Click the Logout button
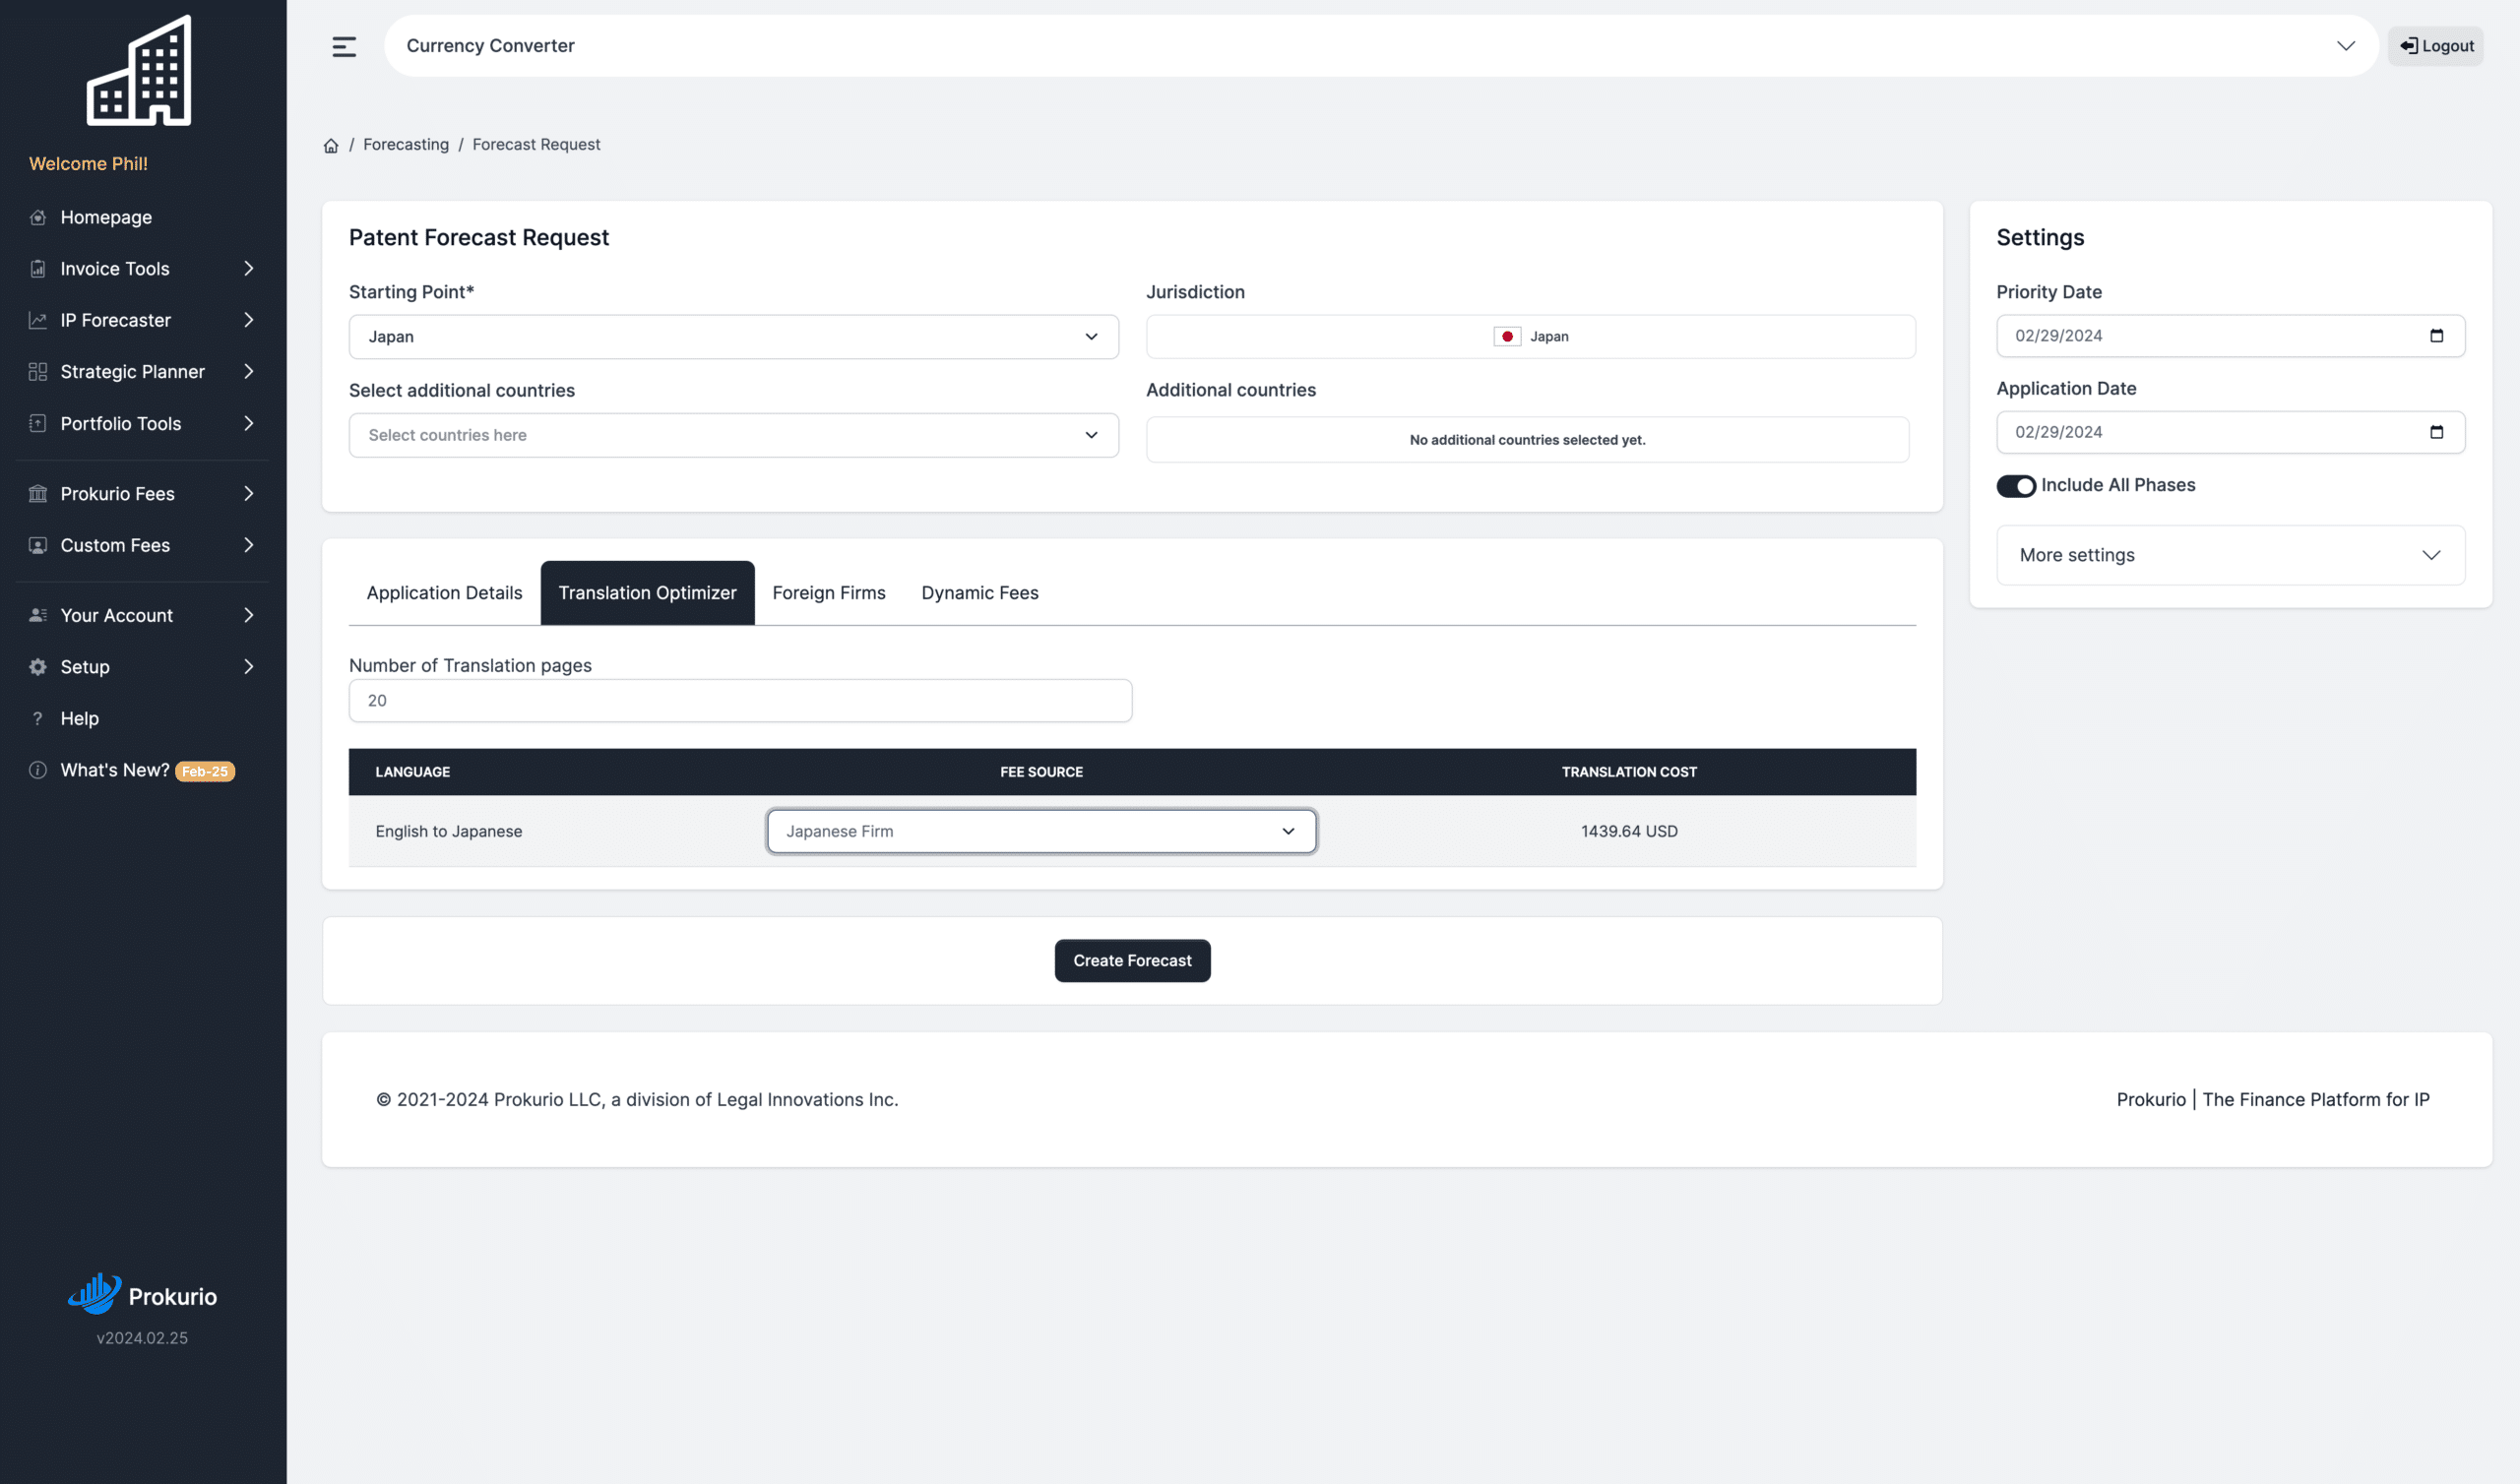Viewport: 2520px width, 1484px height. coord(2435,46)
